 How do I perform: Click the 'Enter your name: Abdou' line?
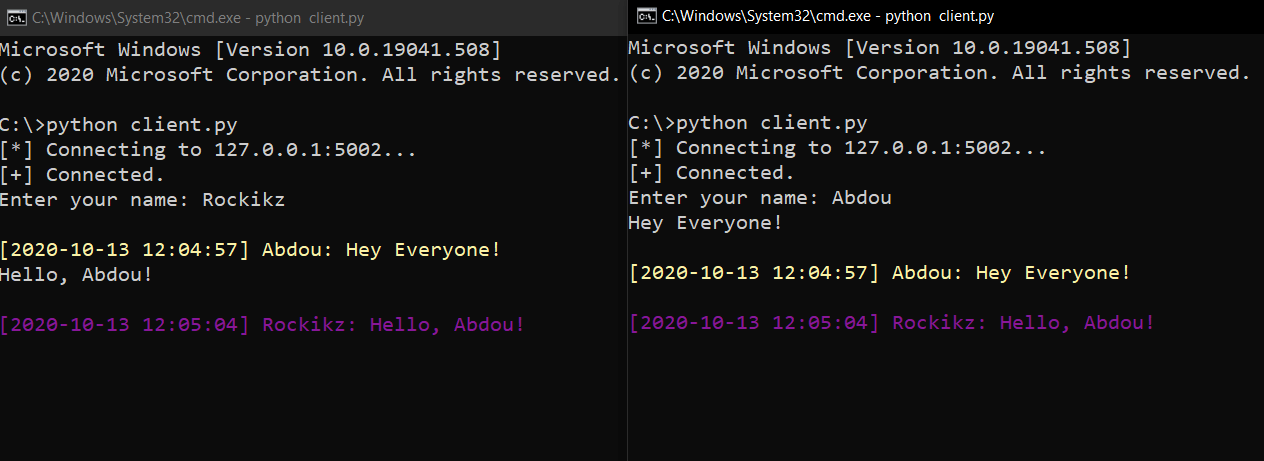(760, 197)
